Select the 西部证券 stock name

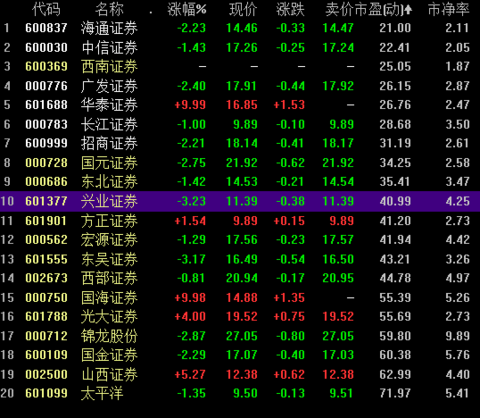coord(109,278)
